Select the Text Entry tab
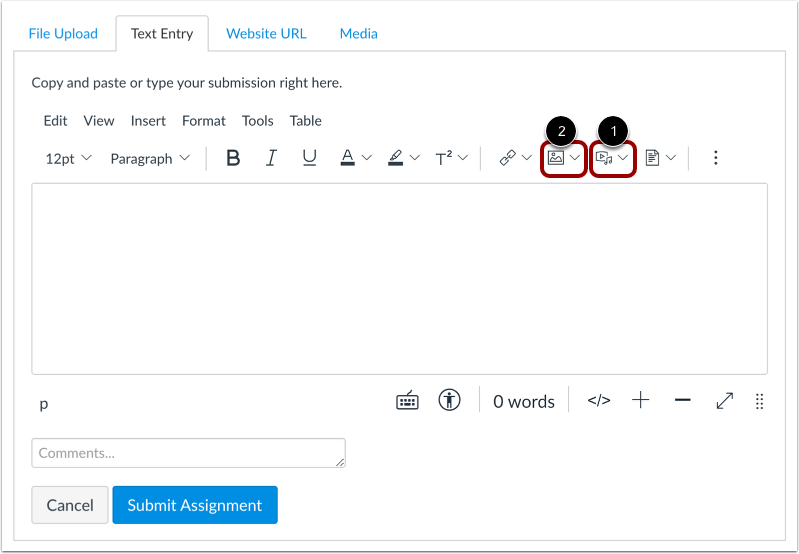This screenshot has width=799, height=554. point(162,34)
